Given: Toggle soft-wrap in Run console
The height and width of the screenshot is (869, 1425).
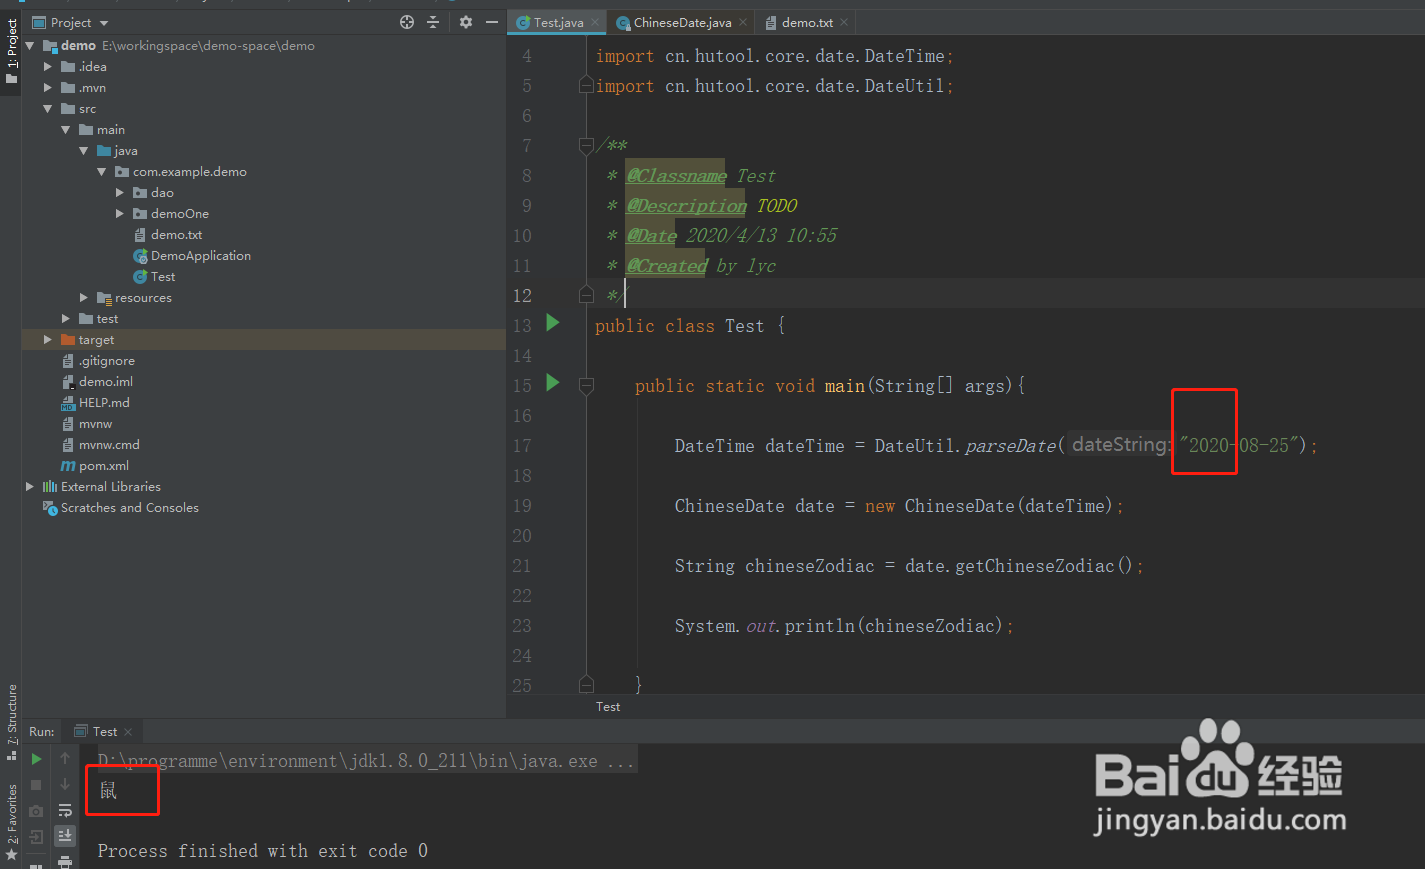Looking at the screenshot, I should (65, 811).
